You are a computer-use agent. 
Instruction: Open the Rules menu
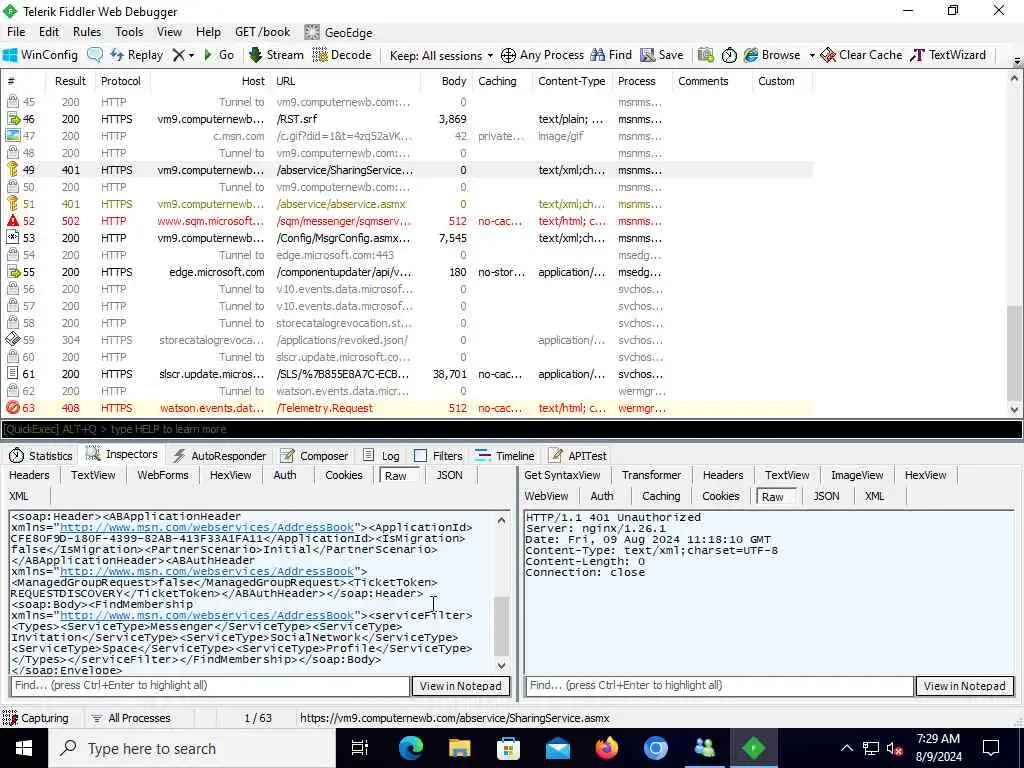tap(87, 32)
